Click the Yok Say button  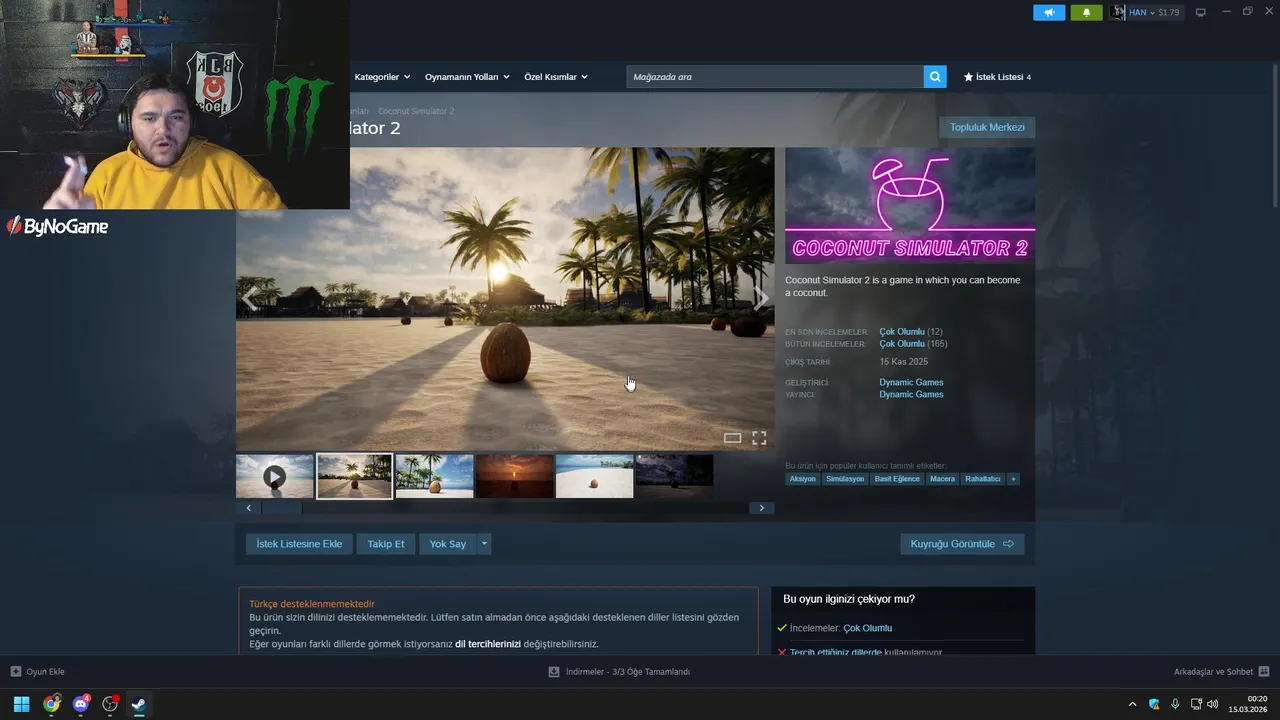(448, 544)
